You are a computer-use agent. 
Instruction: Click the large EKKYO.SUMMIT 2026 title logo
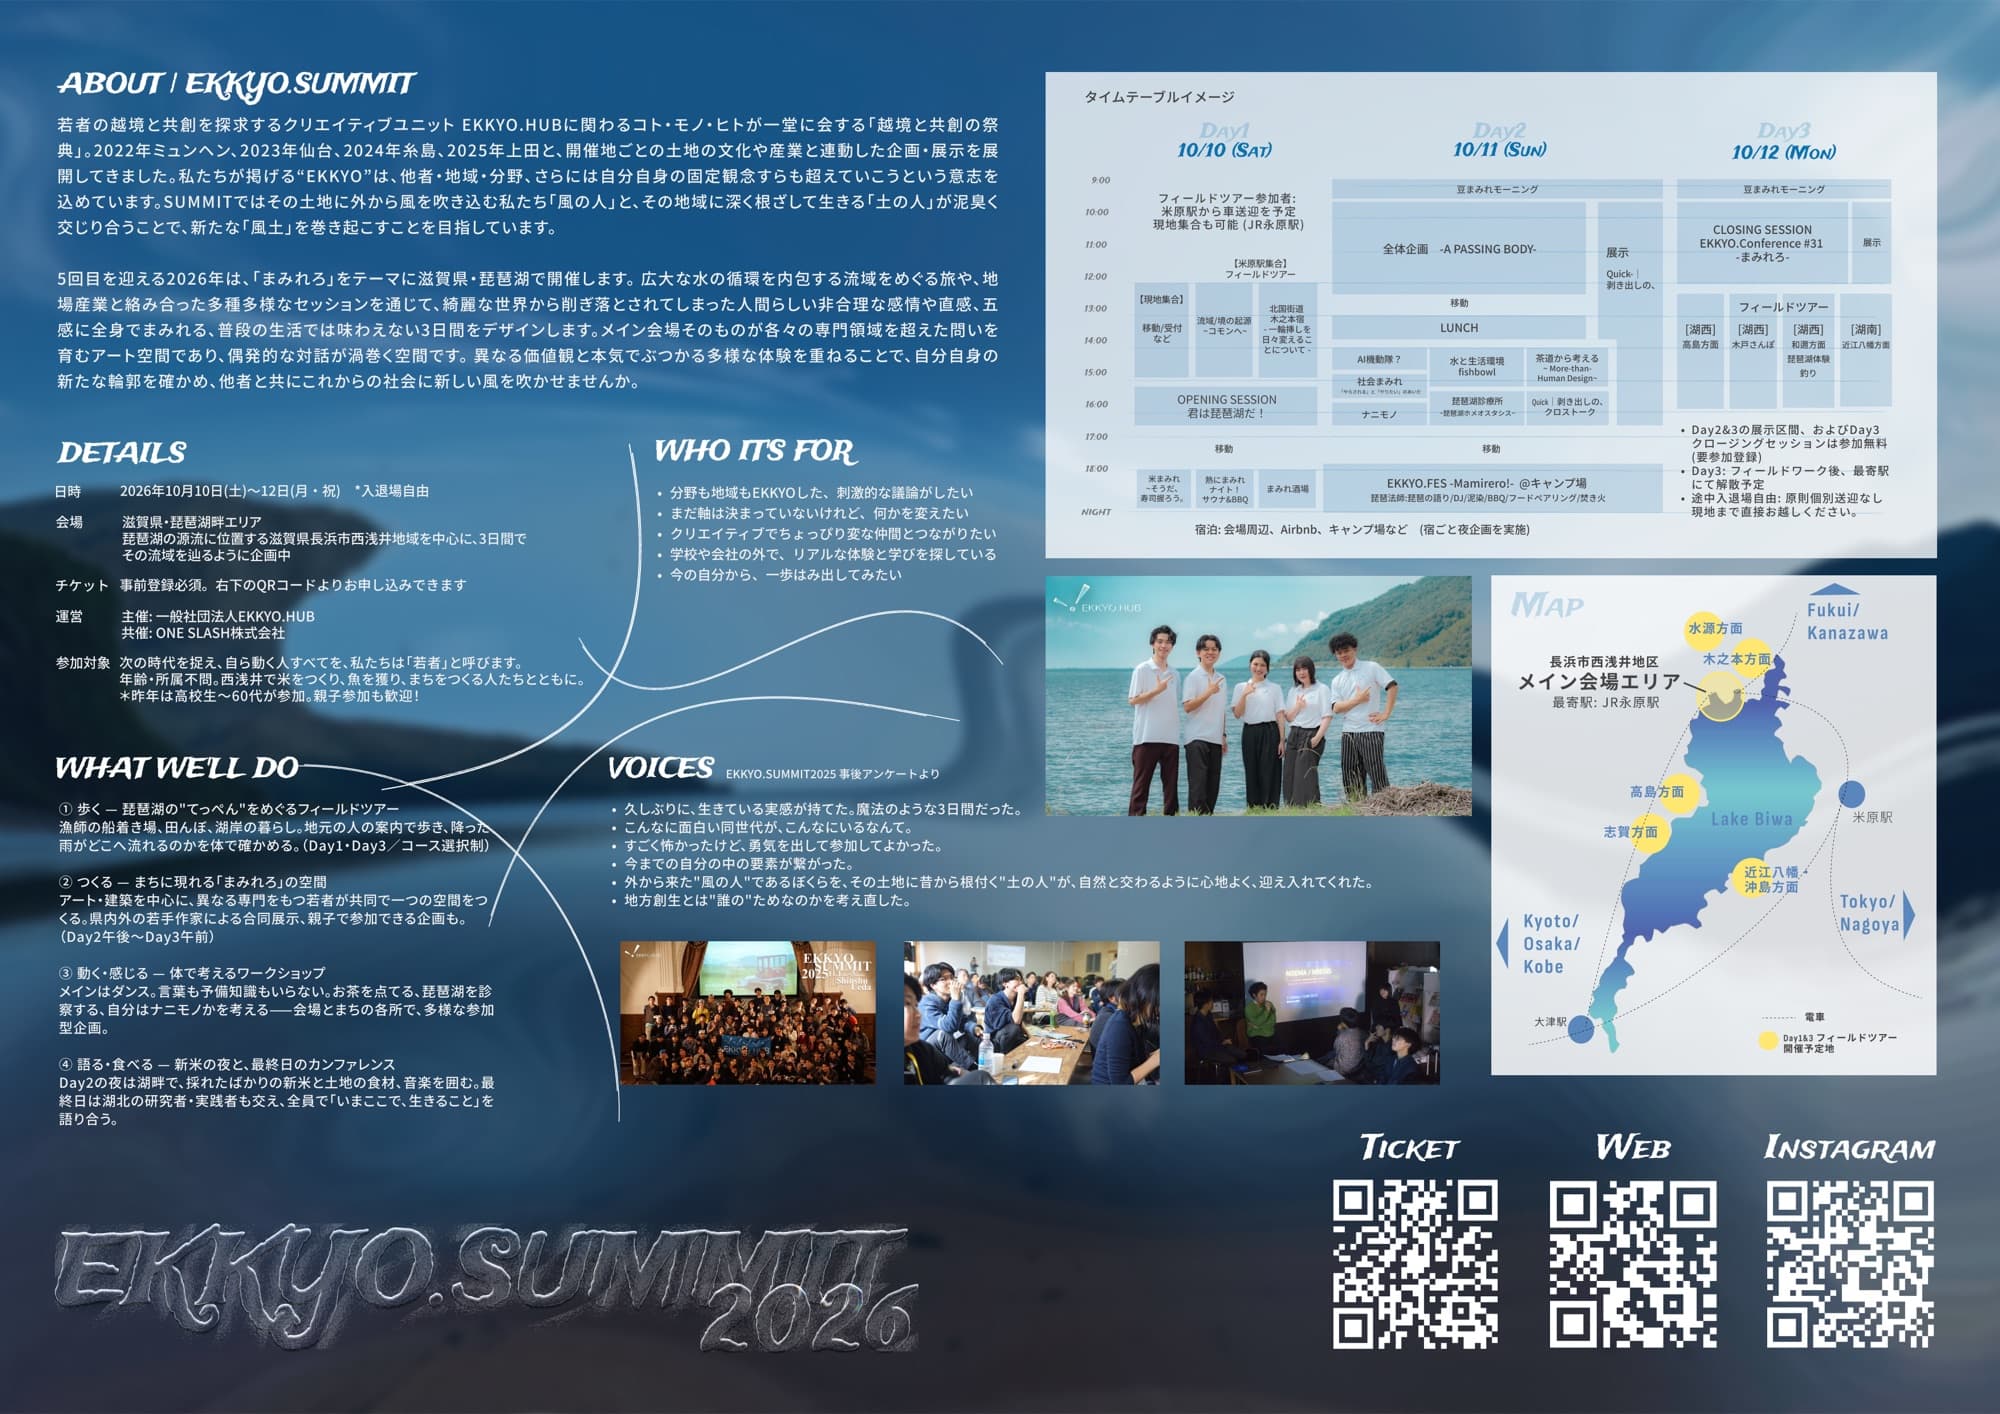487,1287
